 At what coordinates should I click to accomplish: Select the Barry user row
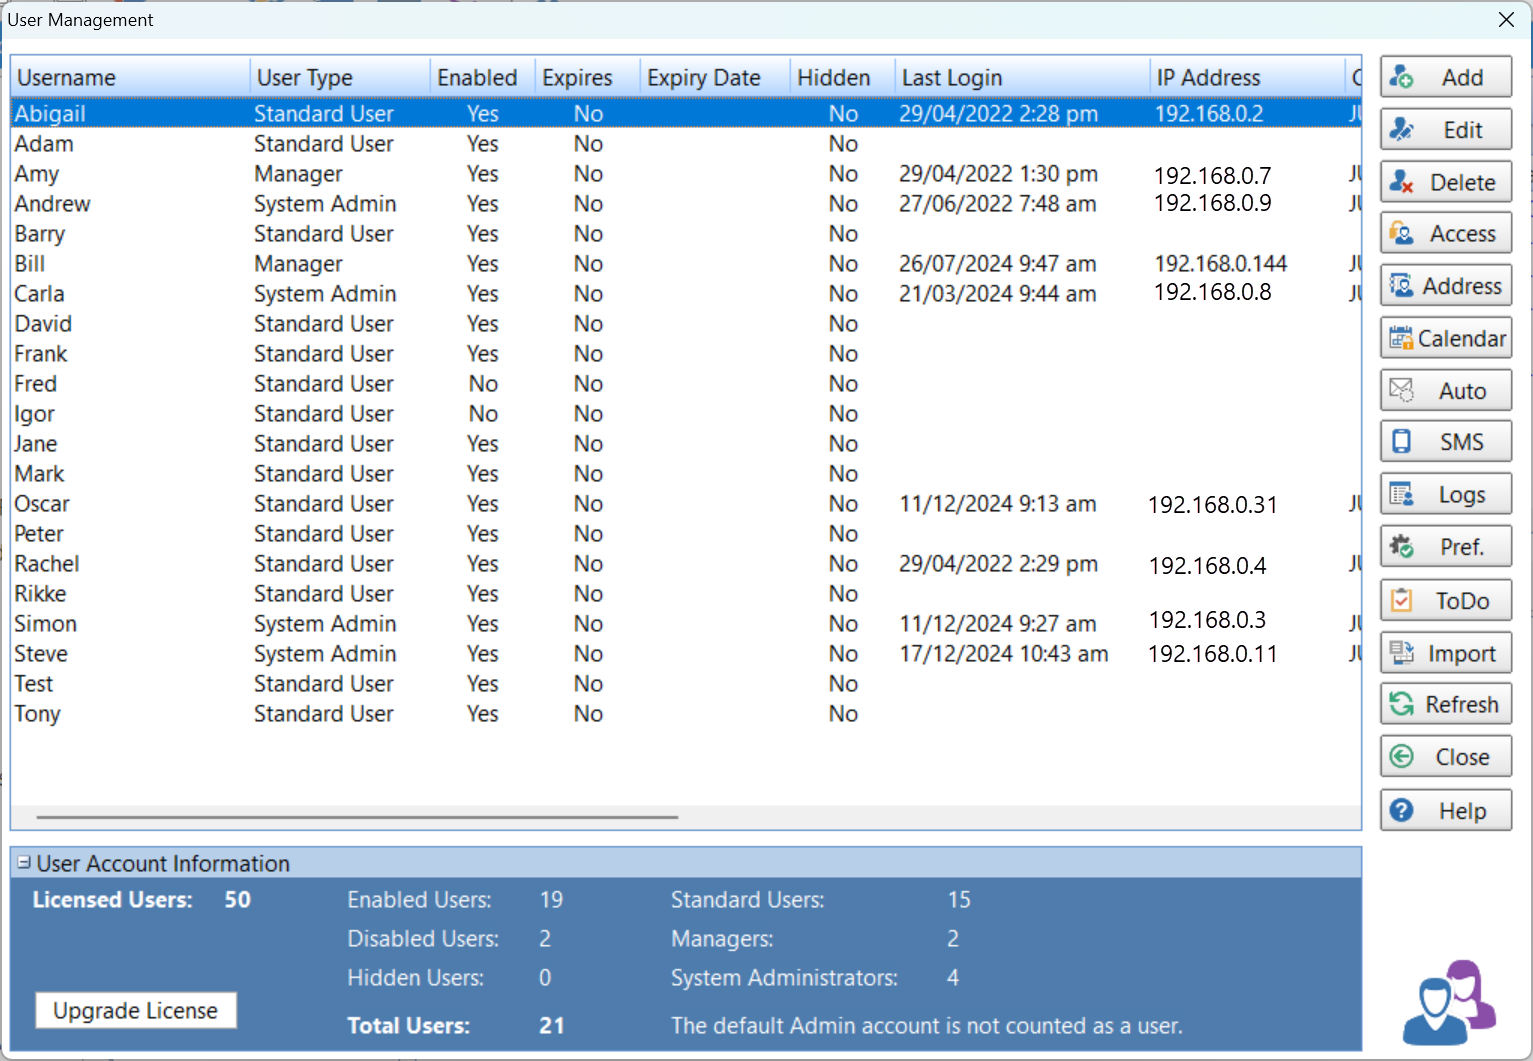[x=686, y=233]
